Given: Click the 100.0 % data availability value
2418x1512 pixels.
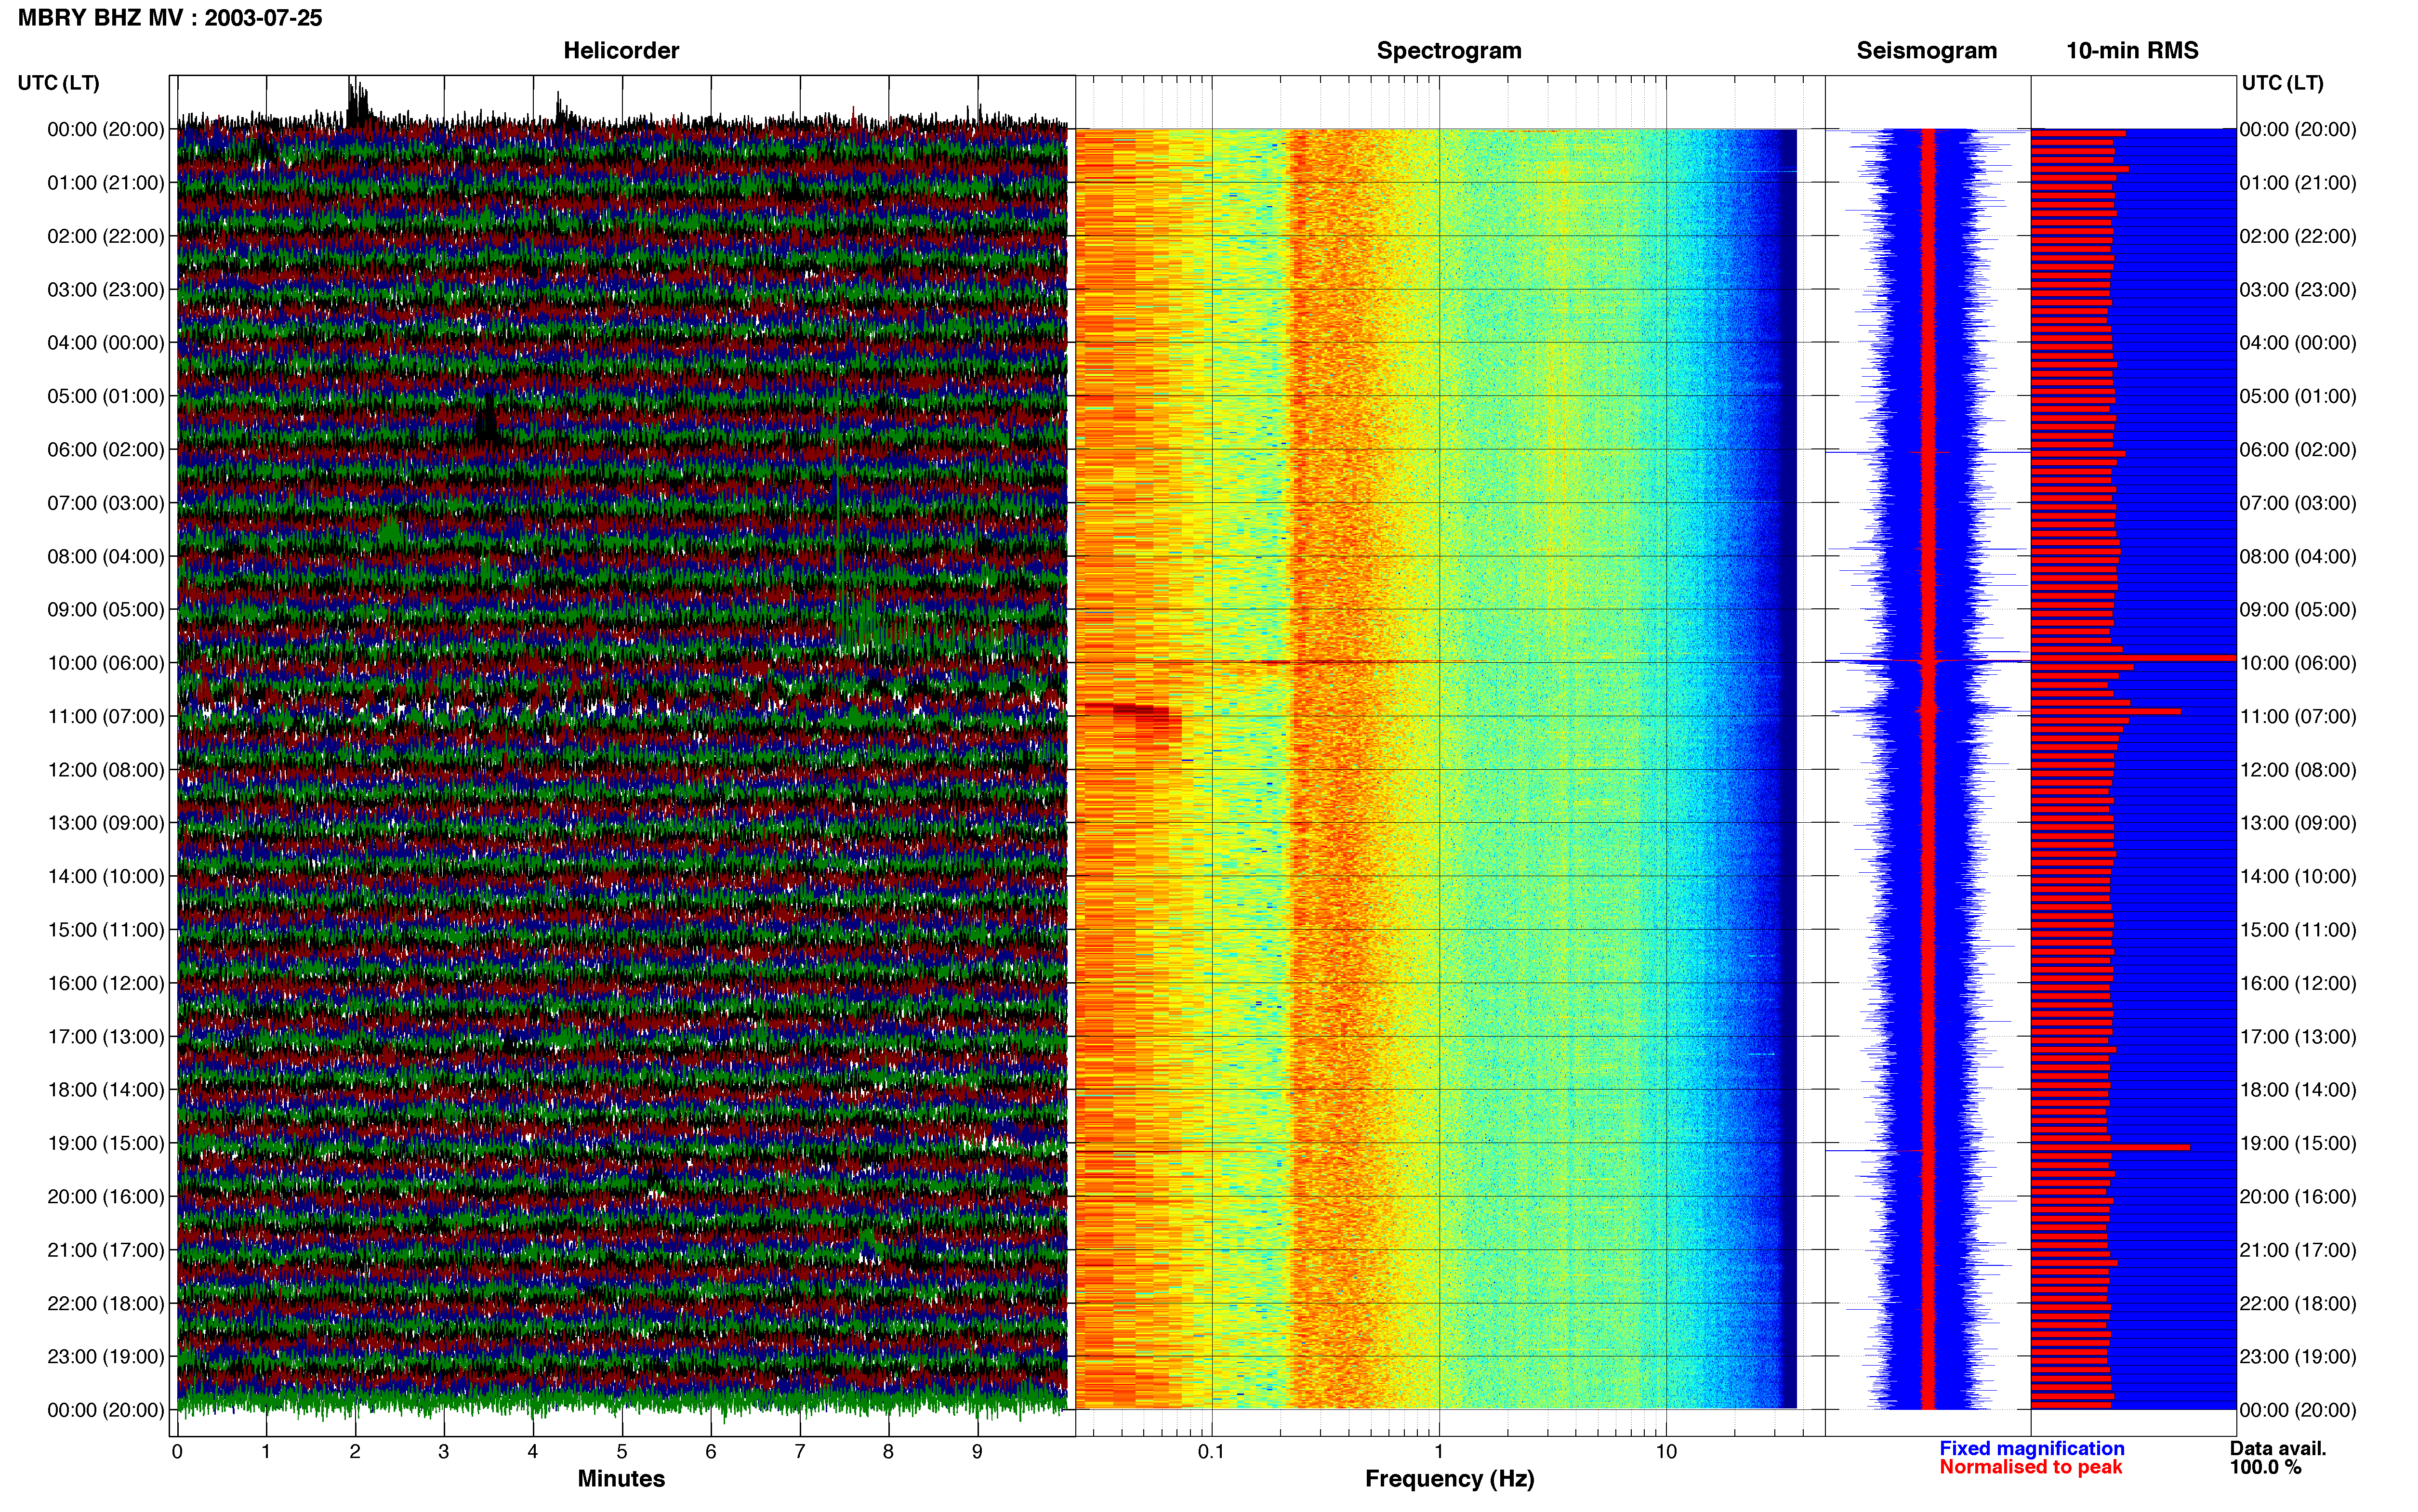Looking at the screenshot, I should (2265, 1468).
